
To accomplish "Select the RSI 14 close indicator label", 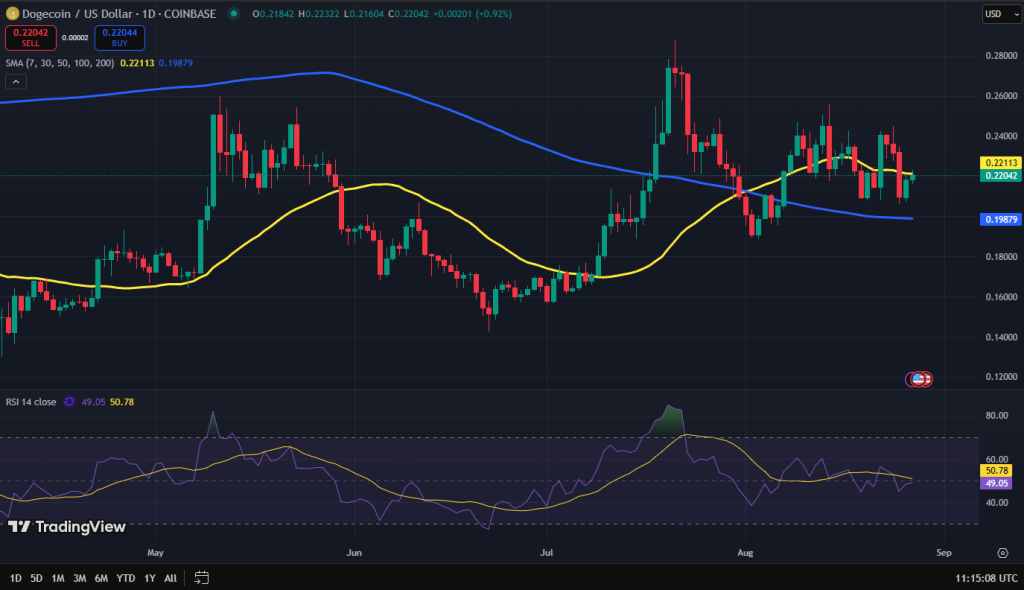I will 31,402.
